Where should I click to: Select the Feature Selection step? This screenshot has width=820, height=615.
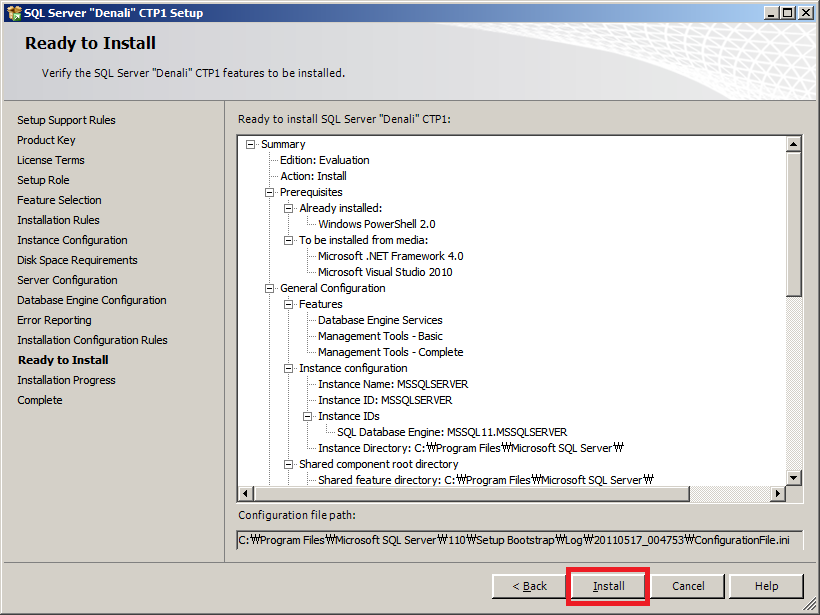point(59,200)
